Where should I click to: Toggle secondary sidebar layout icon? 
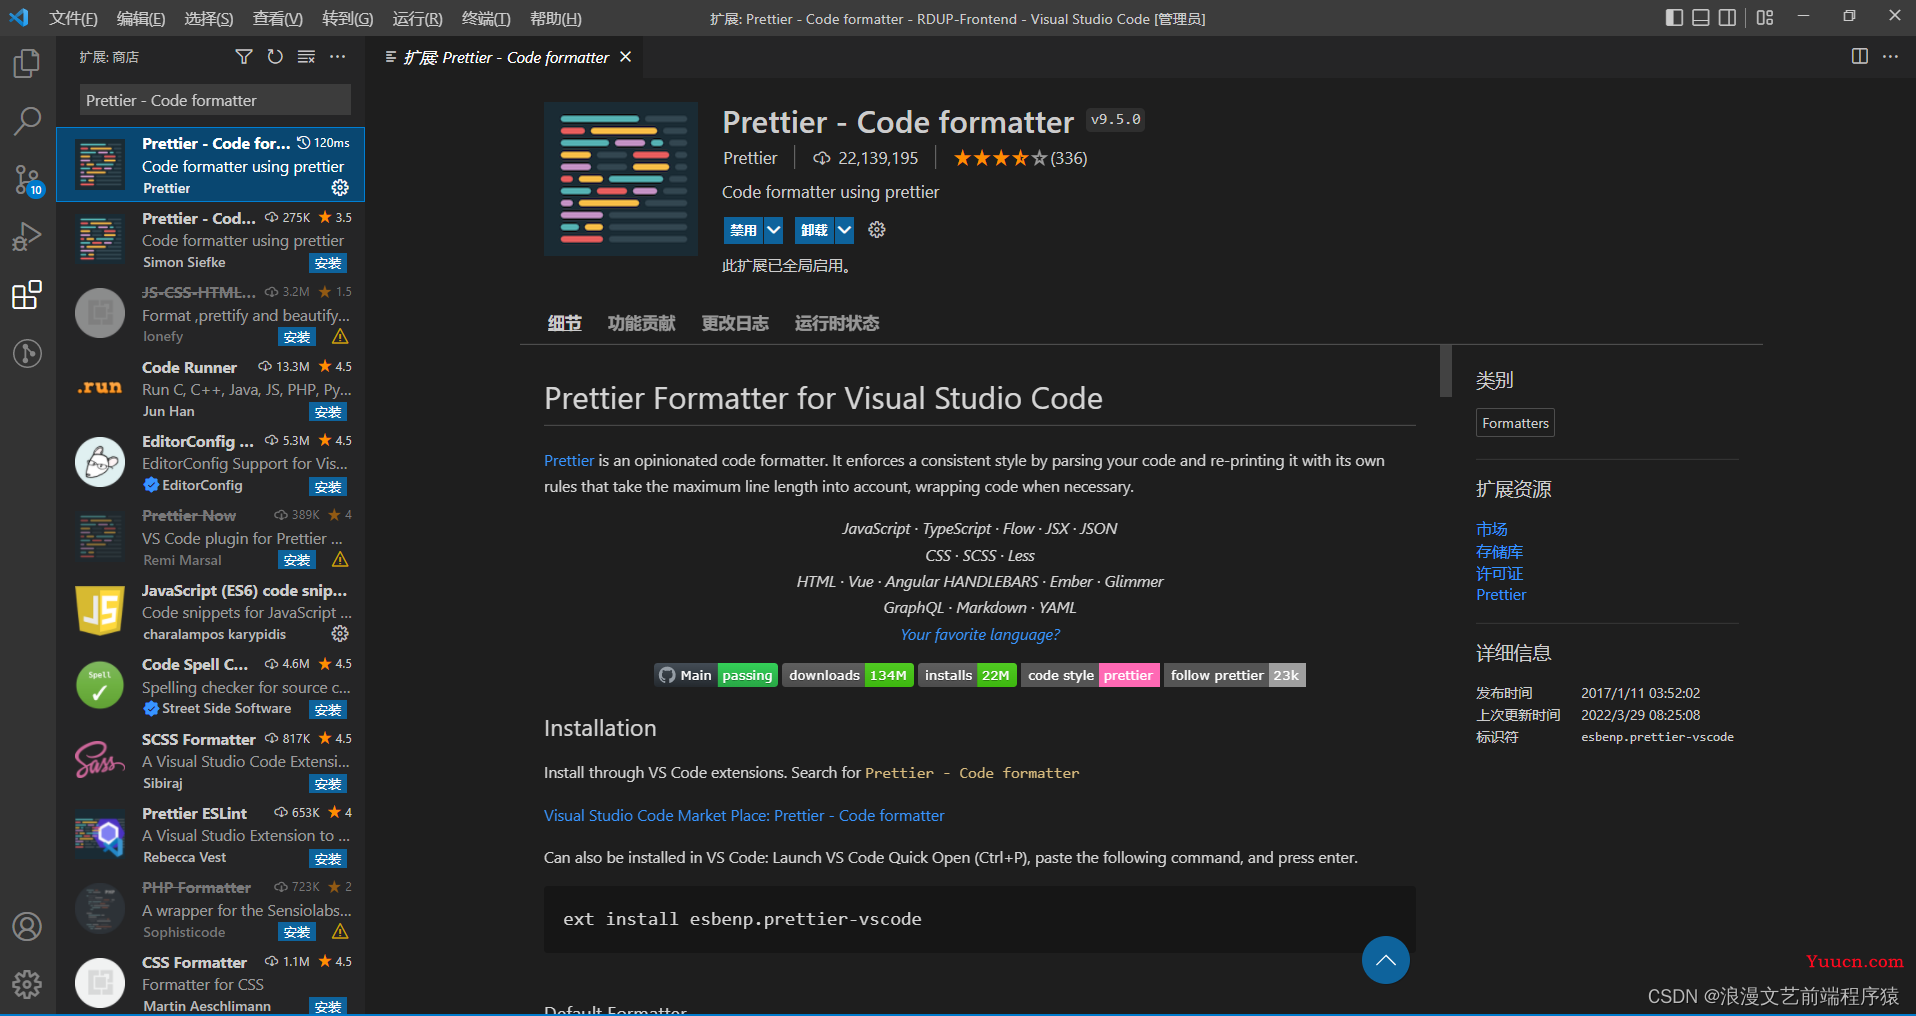coord(1728,18)
